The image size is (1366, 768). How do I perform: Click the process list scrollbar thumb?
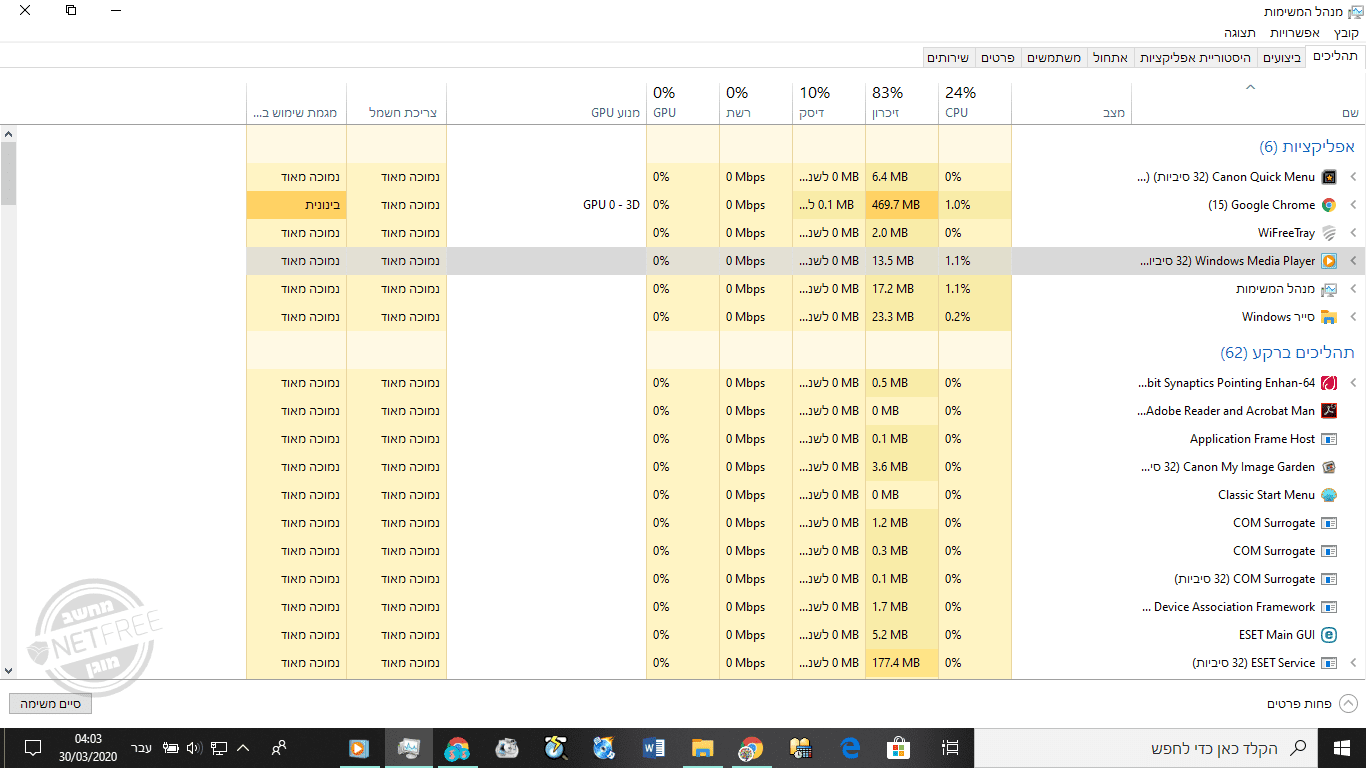point(8,173)
